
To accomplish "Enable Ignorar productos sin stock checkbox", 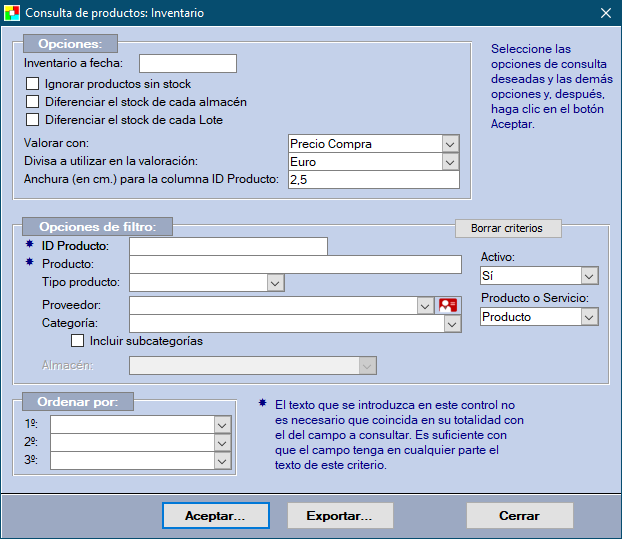I will click(33, 84).
